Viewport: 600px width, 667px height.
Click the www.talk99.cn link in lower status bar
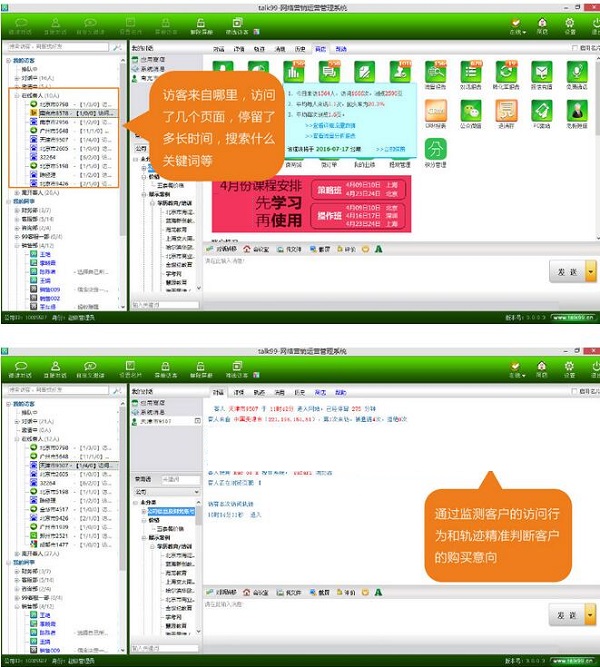click(572, 661)
